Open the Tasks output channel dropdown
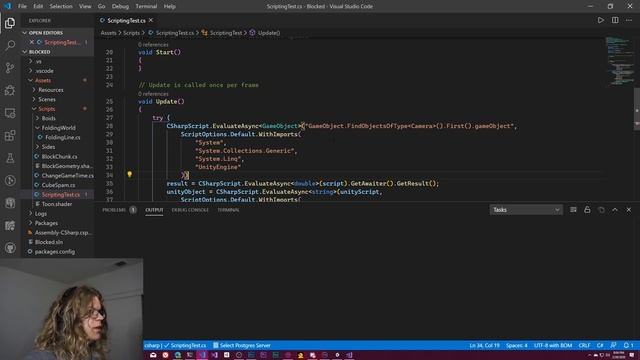Screen dimensions: 640x360 pos(526,210)
